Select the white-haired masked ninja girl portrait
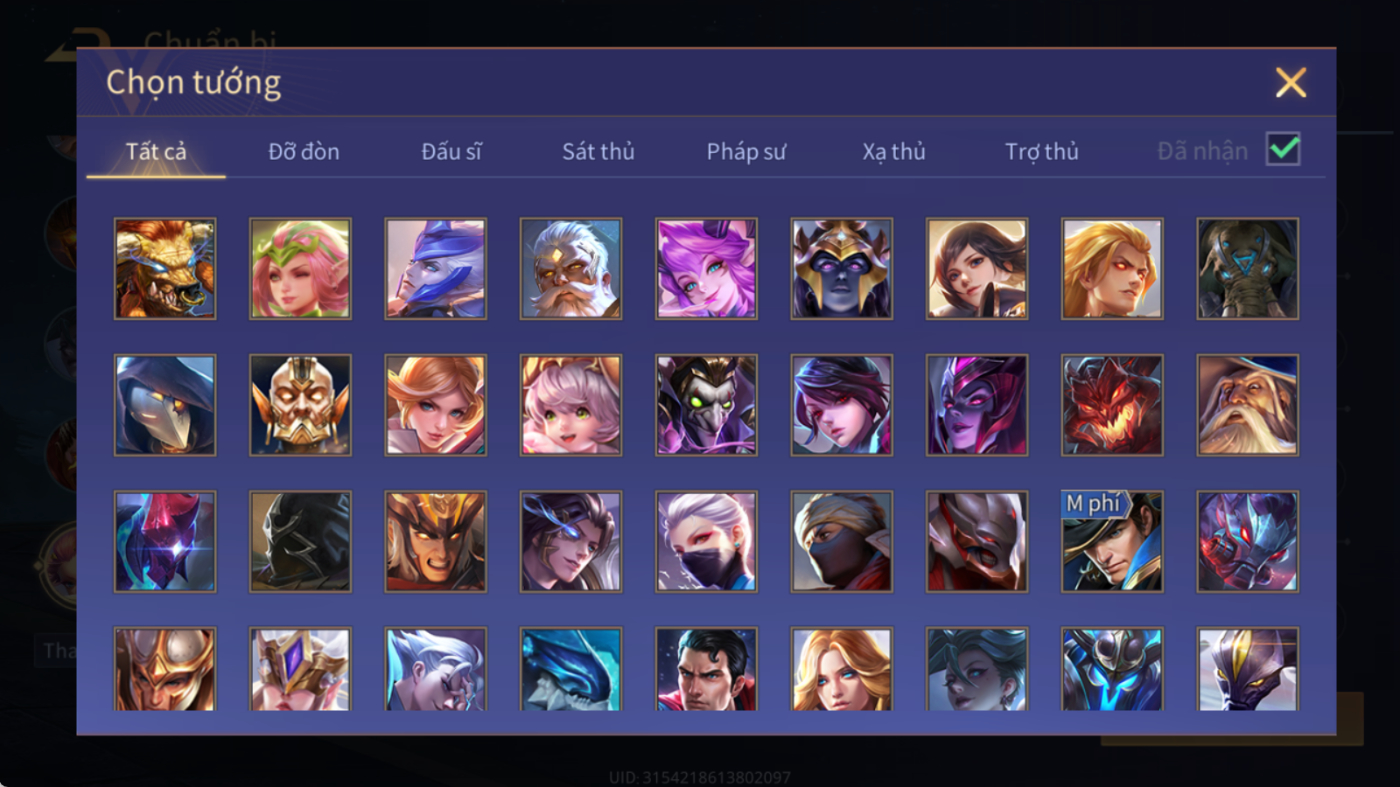This screenshot has width=1400, height=787. pyautogui.click(x=706, y=541)
